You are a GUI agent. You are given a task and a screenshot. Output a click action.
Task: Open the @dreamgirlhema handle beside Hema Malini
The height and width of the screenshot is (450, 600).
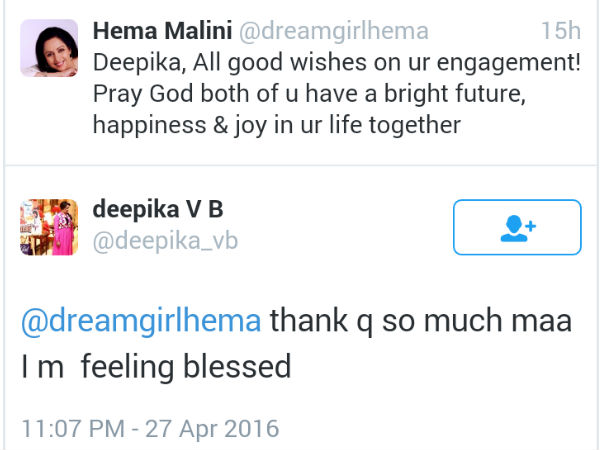(335, 31)
